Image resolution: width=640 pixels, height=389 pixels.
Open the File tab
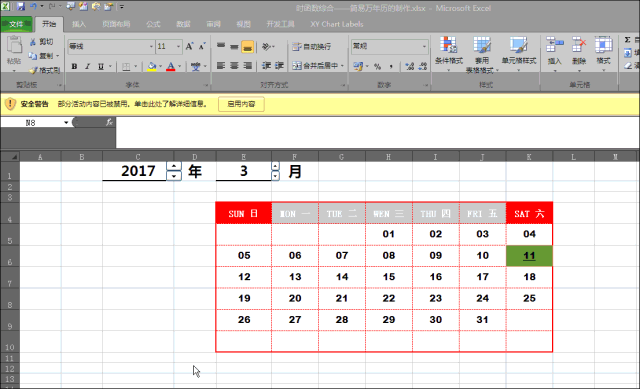pos(16,24)
